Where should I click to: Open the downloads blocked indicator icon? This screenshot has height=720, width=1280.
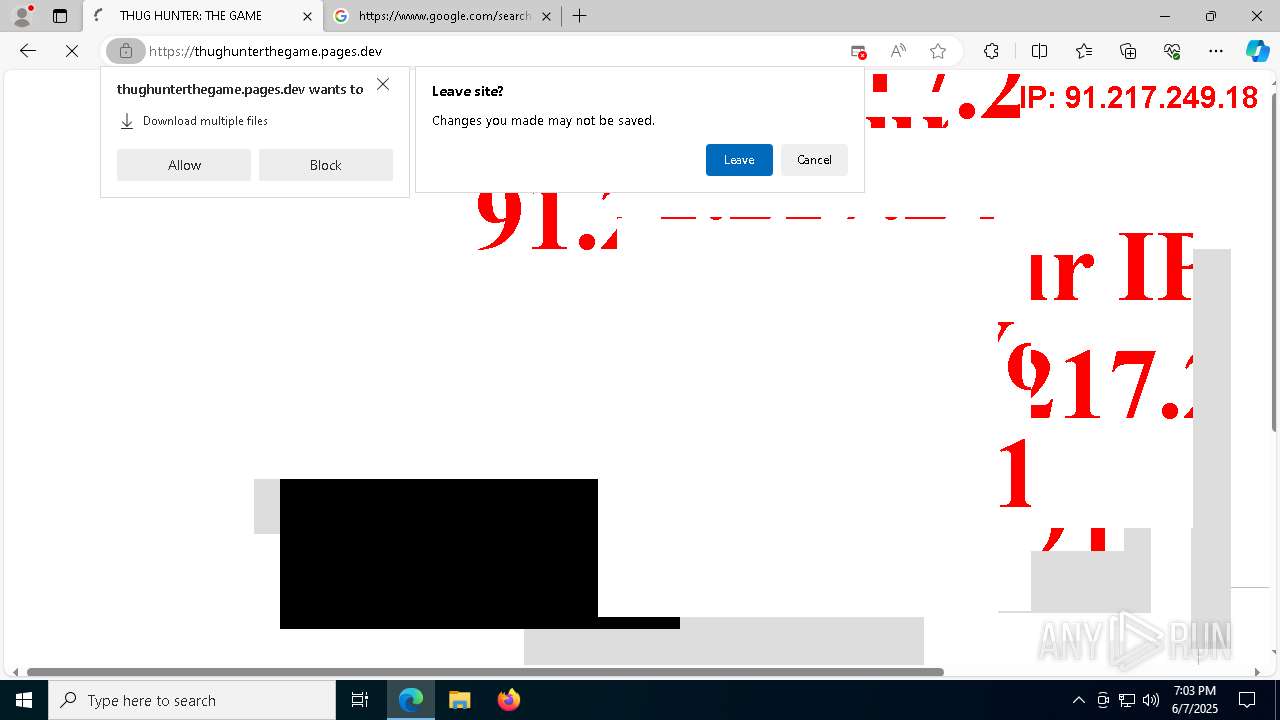[x=858, y=51]
